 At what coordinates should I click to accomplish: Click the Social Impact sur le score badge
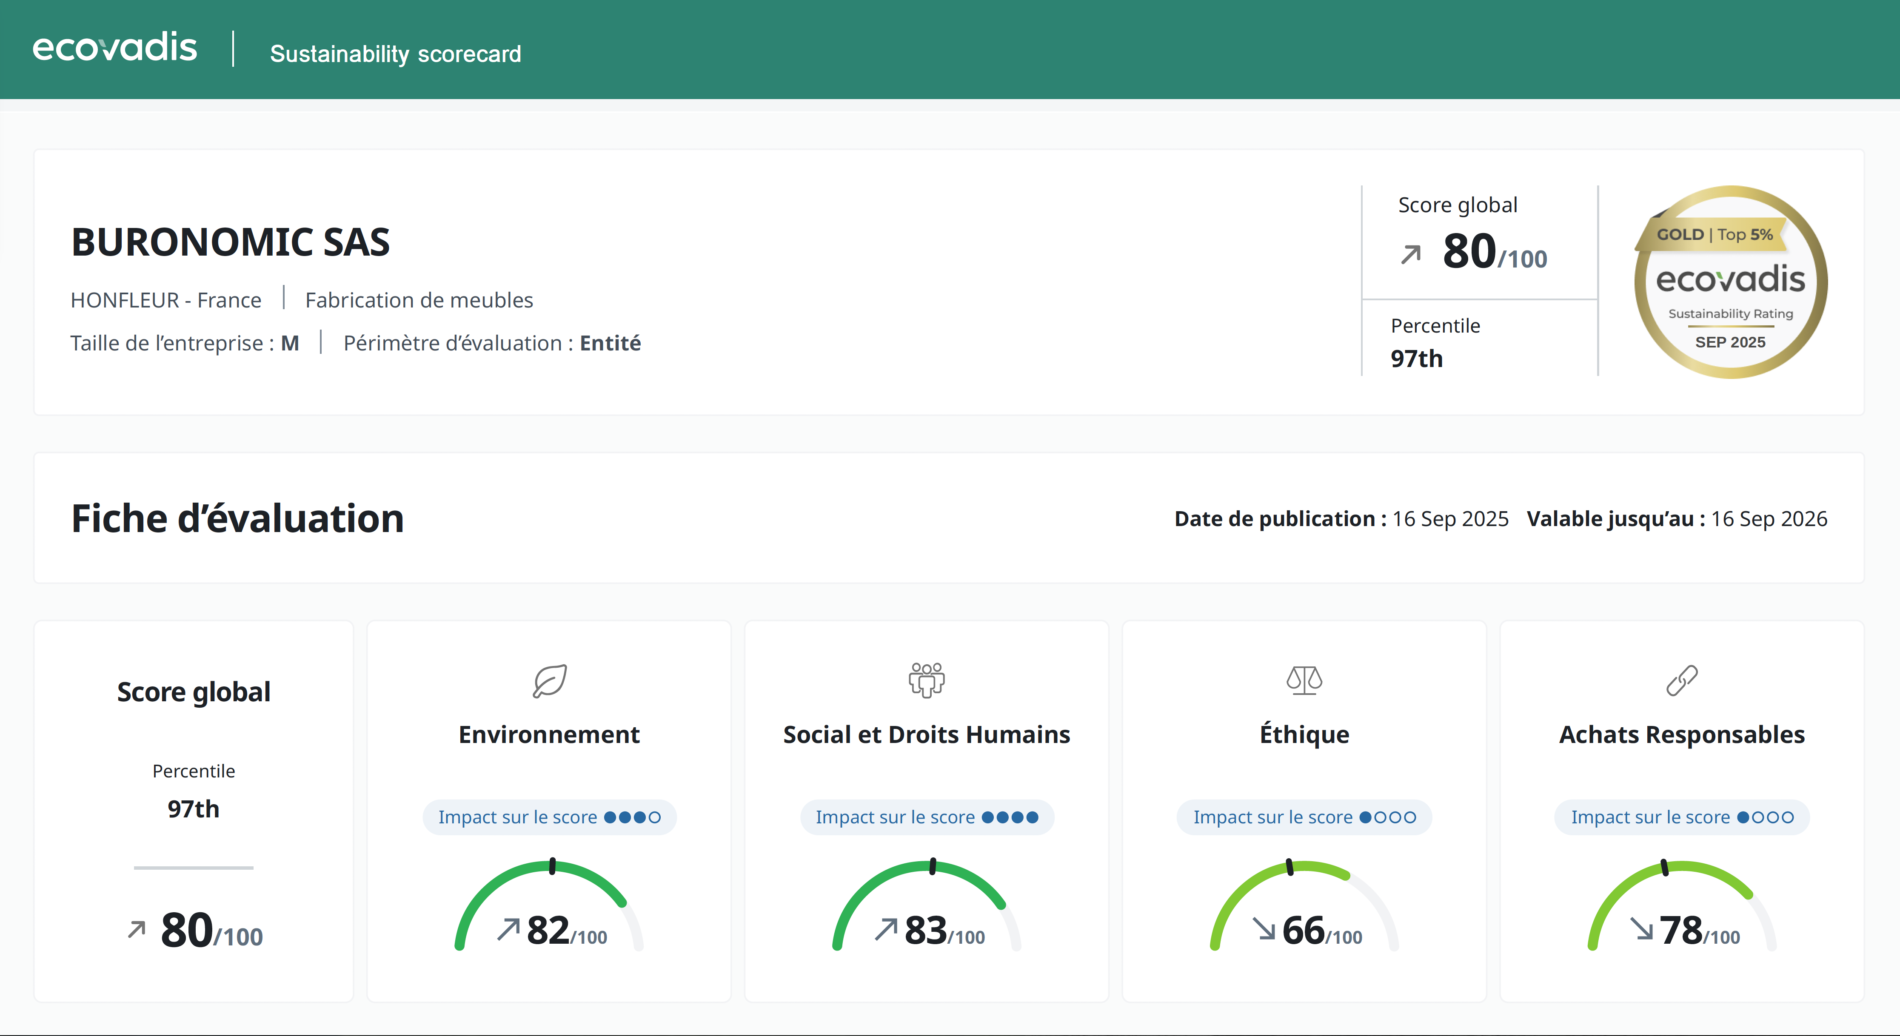tap(926, 817)
